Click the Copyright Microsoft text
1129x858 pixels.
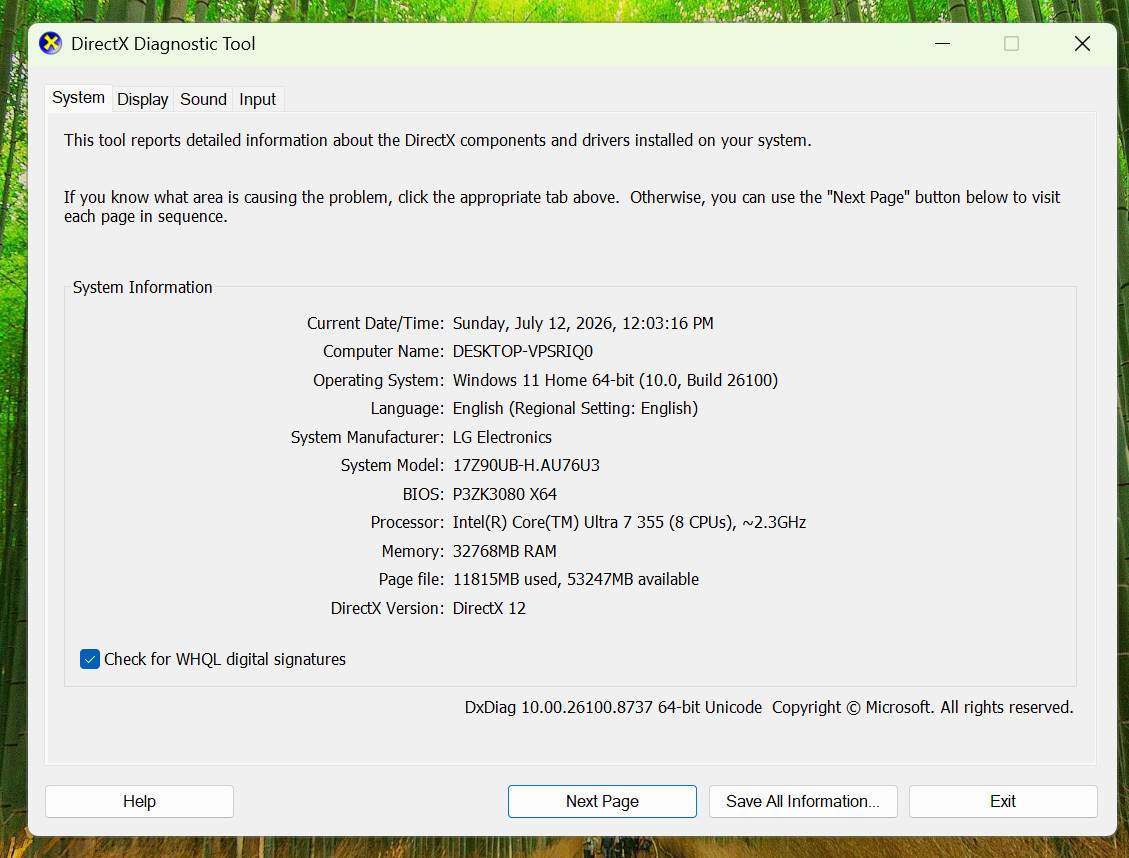pos(923,708)
